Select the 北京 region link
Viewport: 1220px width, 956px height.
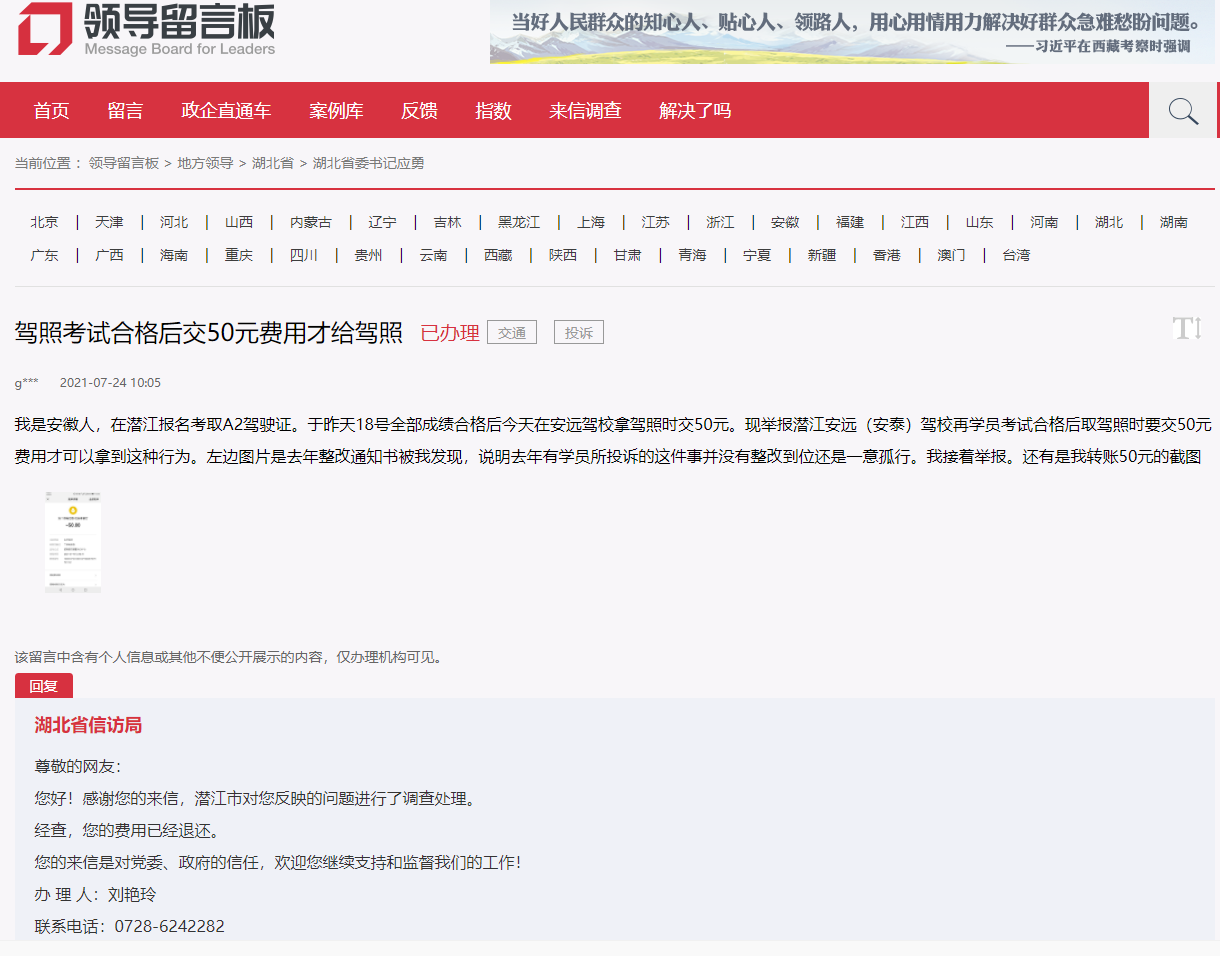(x=44, y=222)
